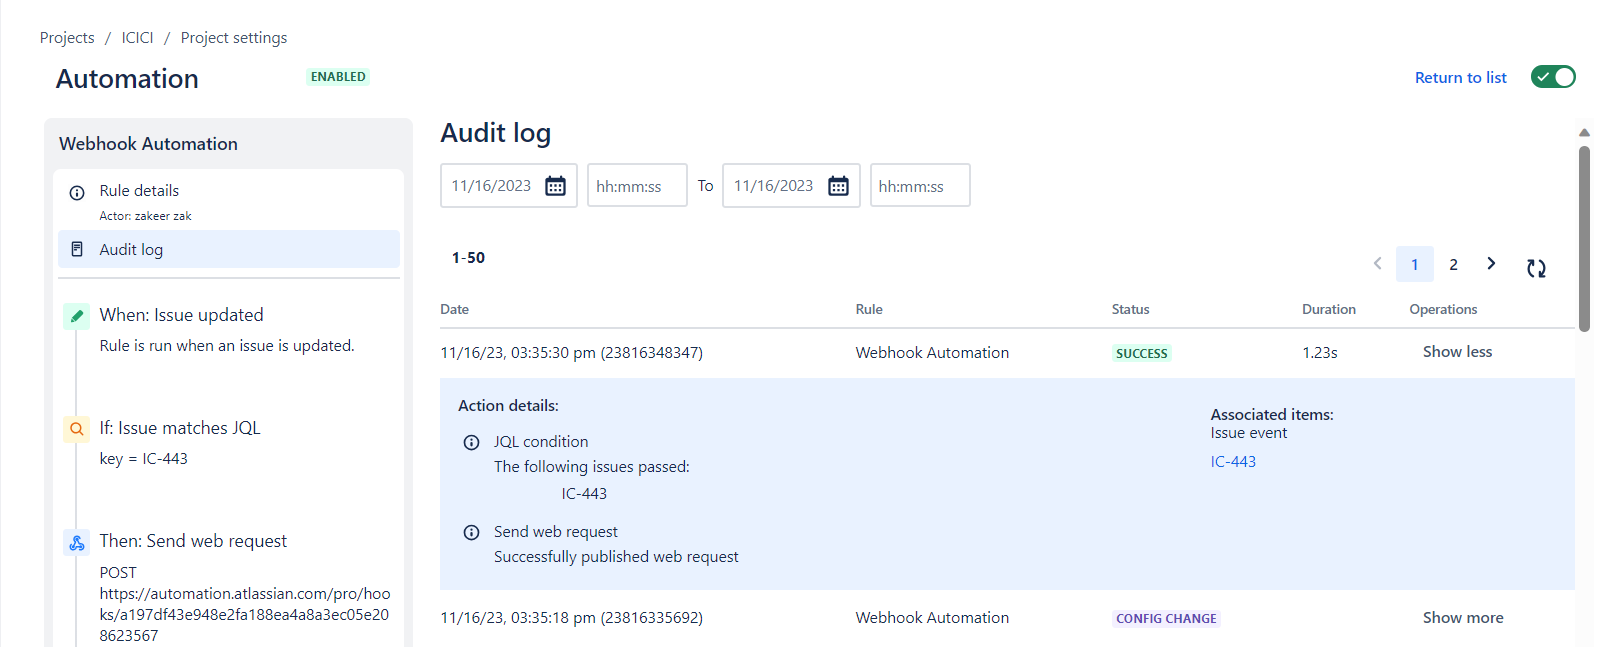Image resolution: width=1616 pixels, height=647 pixels.
Task: Open Project settings breadcrumb
Action: tap(234, 38)
